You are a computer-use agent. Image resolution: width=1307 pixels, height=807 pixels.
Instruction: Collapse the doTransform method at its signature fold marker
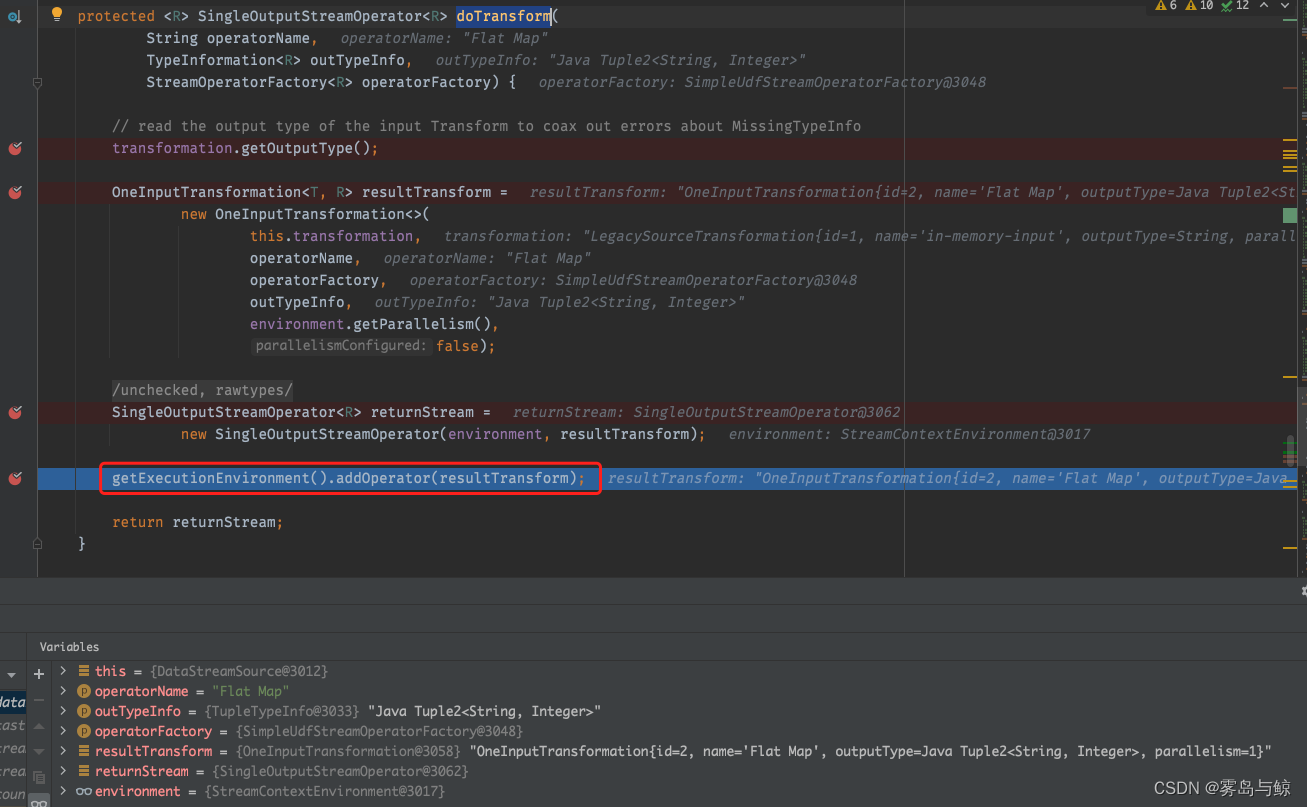pos(37,82)
